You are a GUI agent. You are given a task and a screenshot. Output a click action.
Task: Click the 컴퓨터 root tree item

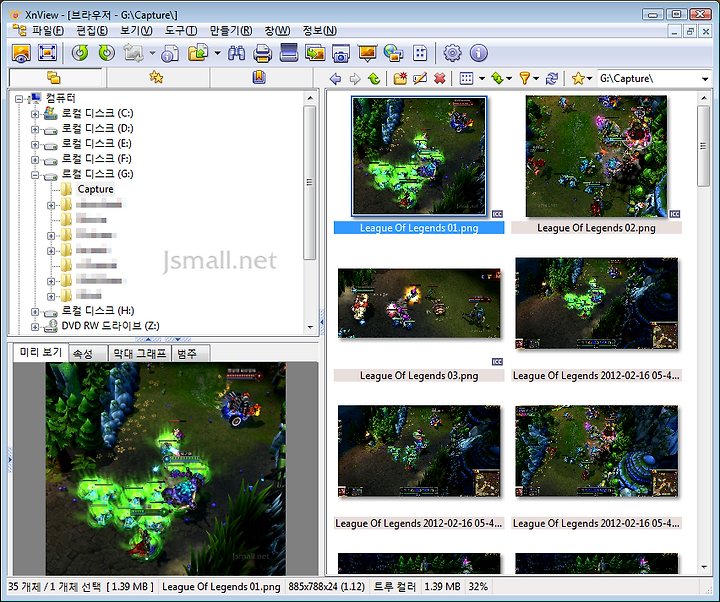click(x=60, y=98)
